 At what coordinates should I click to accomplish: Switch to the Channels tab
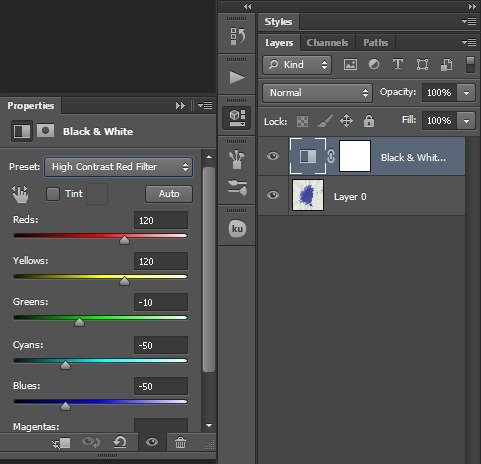pyautogui.click(x=327, y=43)
